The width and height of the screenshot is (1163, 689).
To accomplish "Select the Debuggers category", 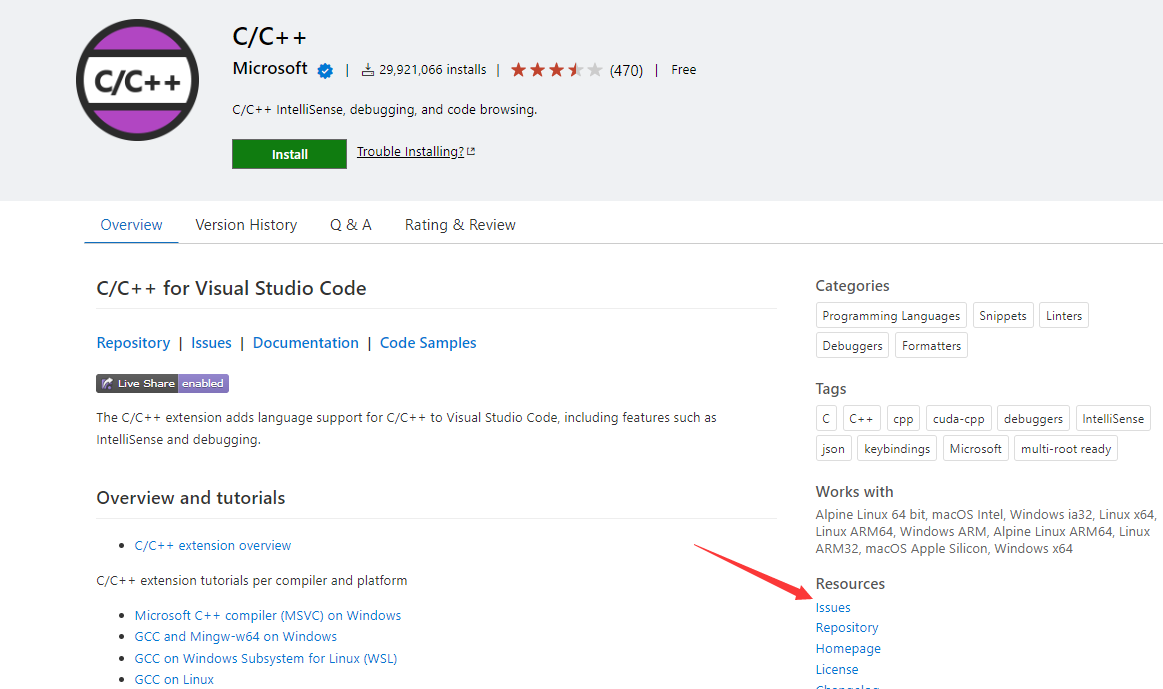I will point(852,346).
